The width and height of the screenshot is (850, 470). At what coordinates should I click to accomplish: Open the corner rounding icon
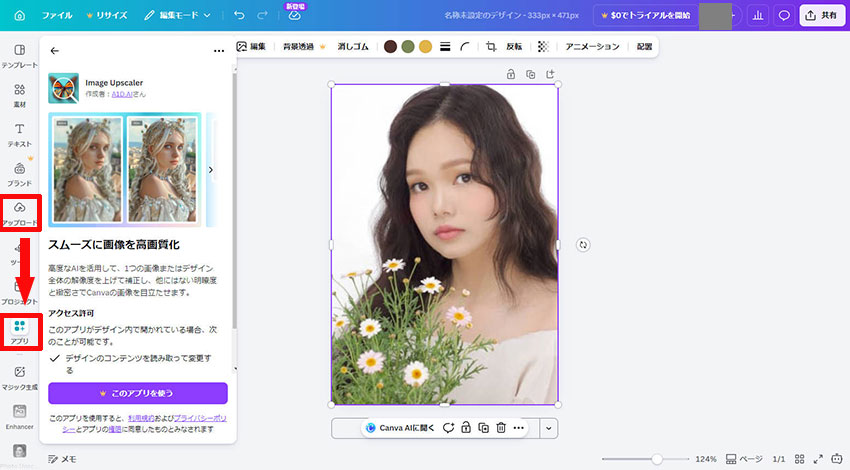(465, 47)
